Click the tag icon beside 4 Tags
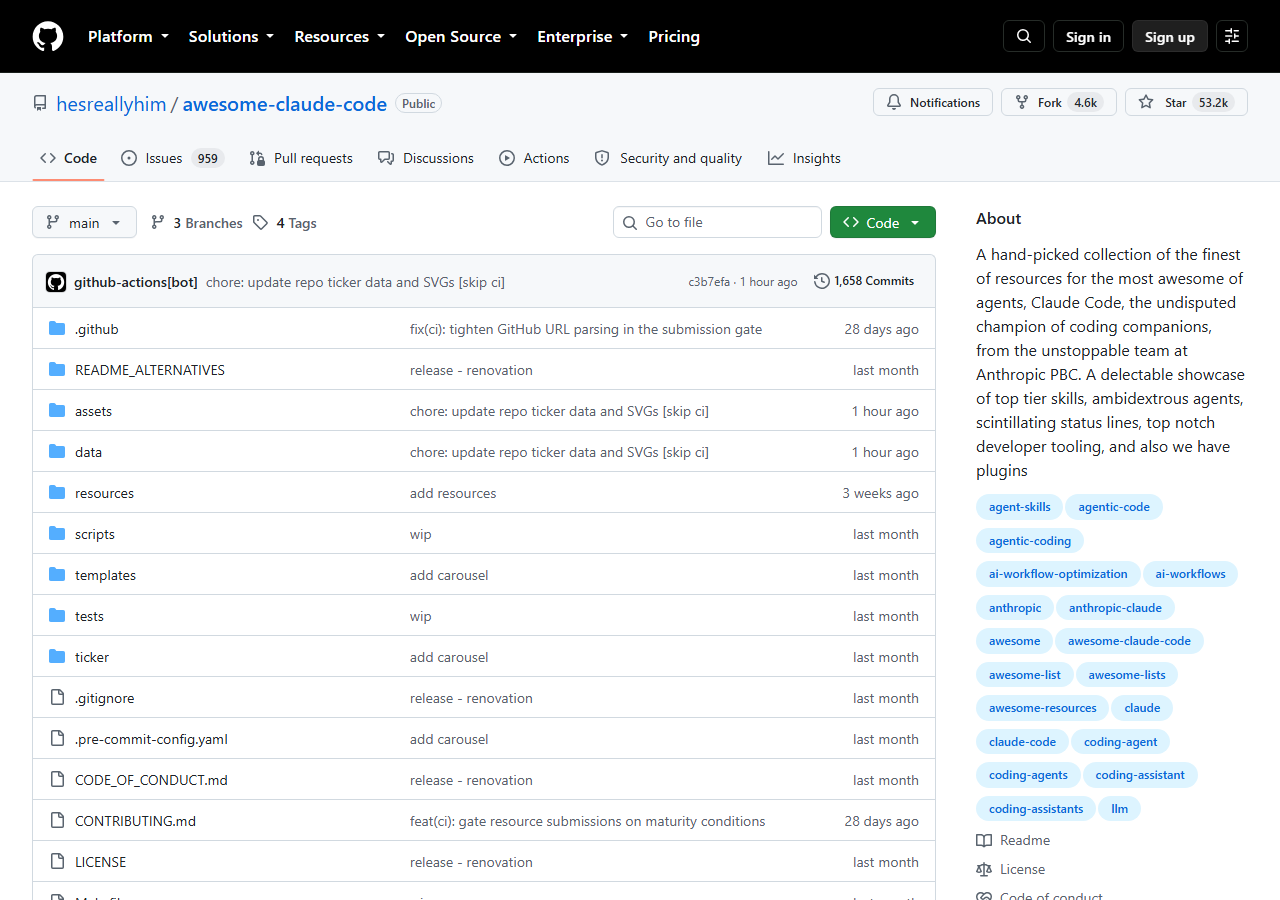Screen dimensions: 1280x900 260,223
